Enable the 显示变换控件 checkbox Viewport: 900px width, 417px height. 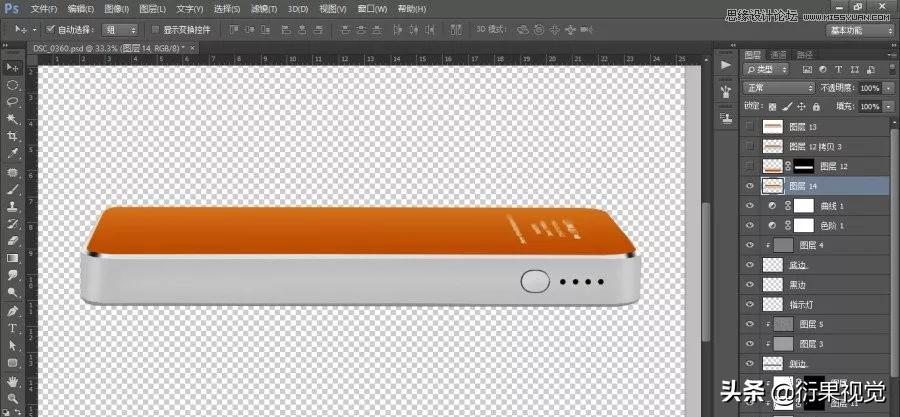point(155,29)
